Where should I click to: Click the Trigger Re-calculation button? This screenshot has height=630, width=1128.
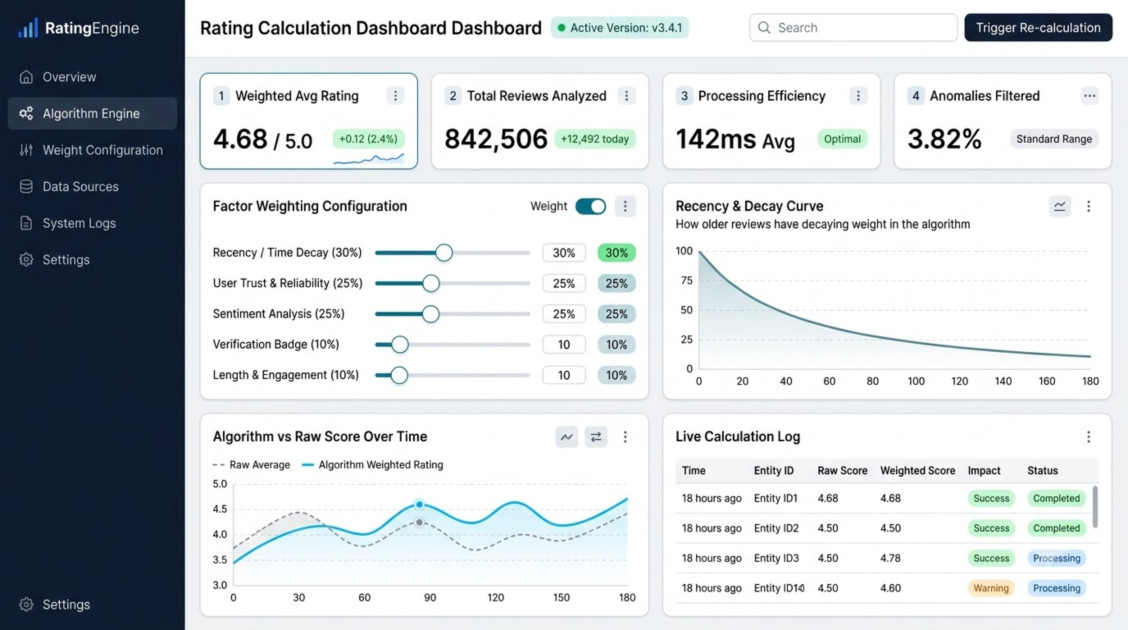pyautogui.click(x=1038, y=27)
